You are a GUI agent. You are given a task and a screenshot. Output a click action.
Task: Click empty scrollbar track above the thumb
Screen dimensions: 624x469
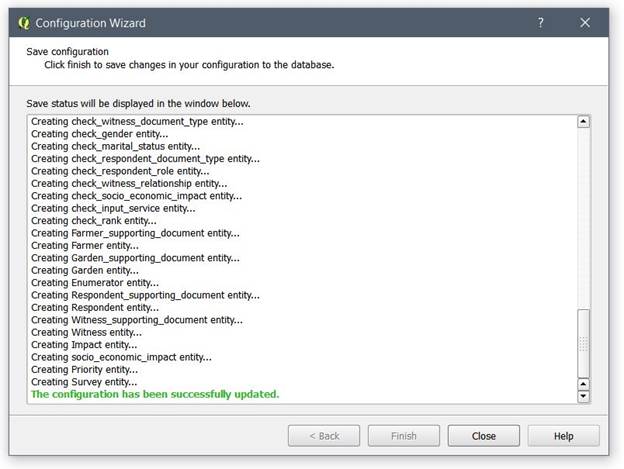pos(583,218)
